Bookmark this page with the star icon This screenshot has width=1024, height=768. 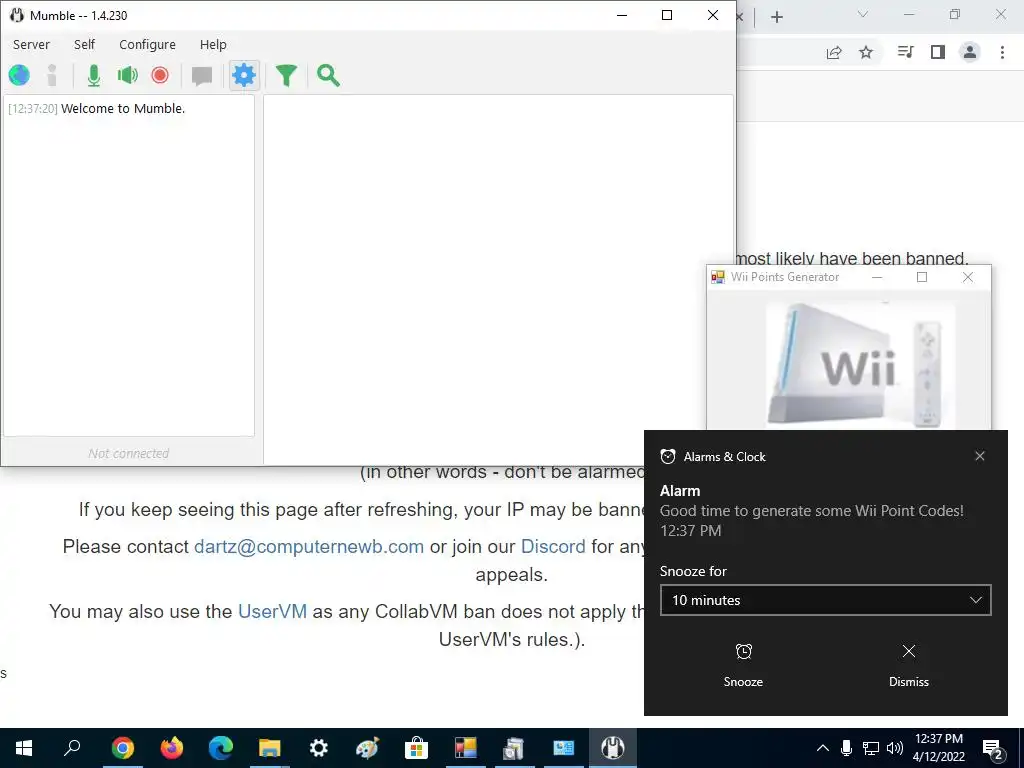coord(866,52)
